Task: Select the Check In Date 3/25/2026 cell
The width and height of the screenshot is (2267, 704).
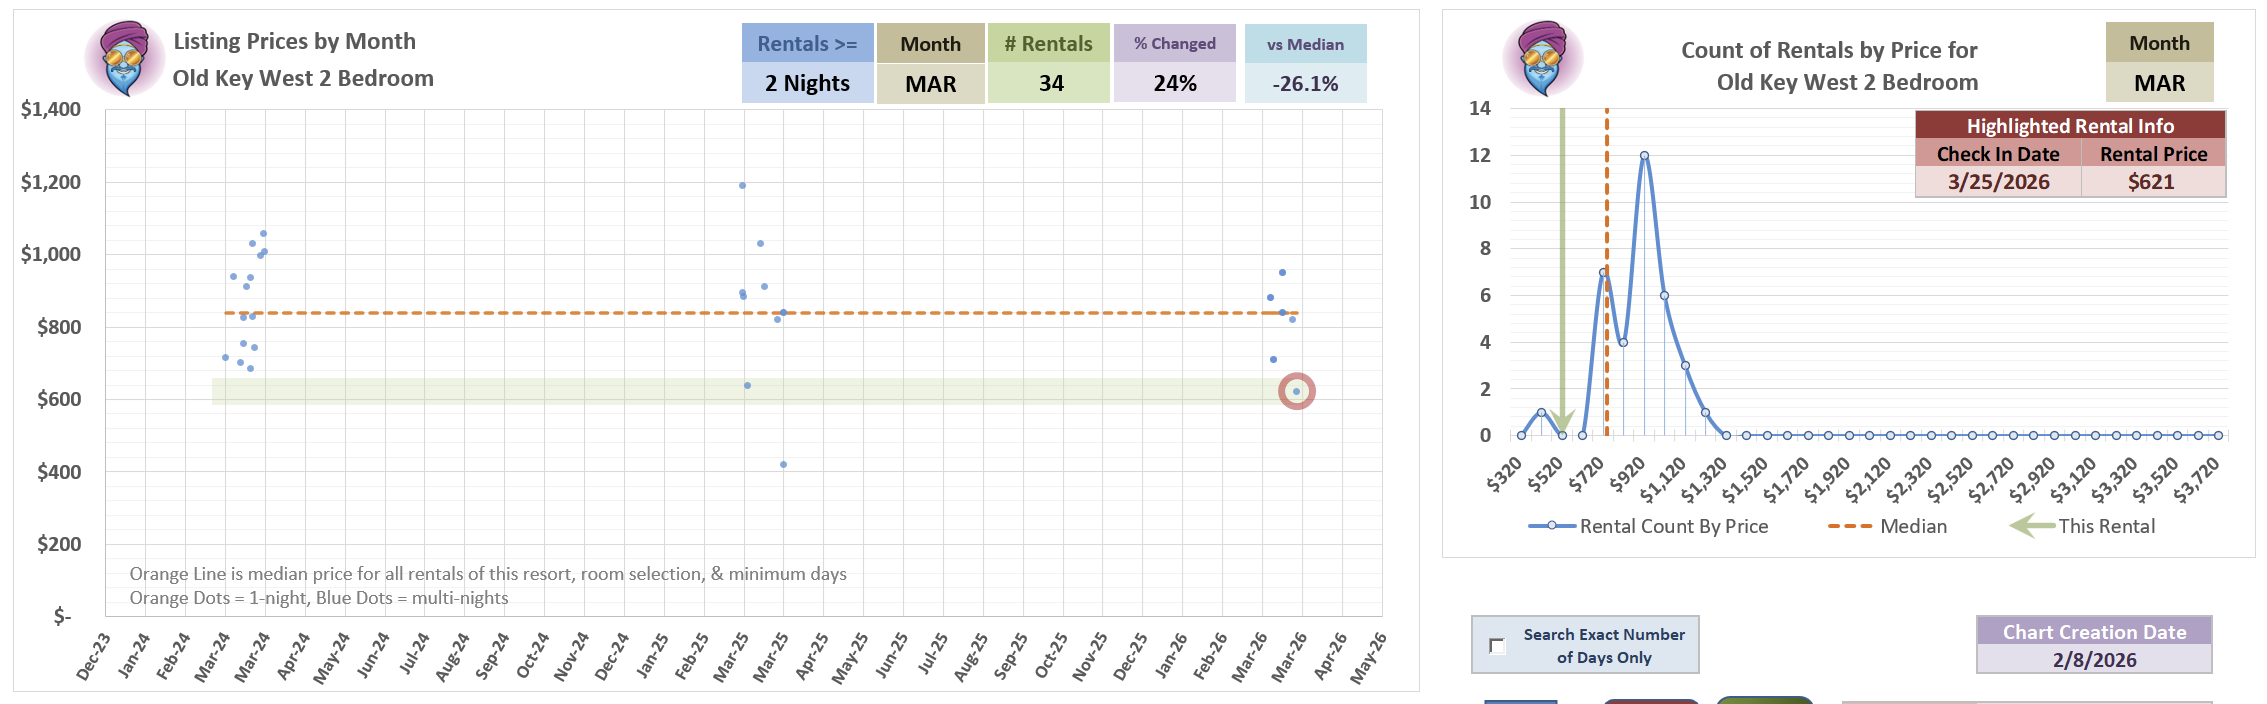Action: click(1998, 182)
